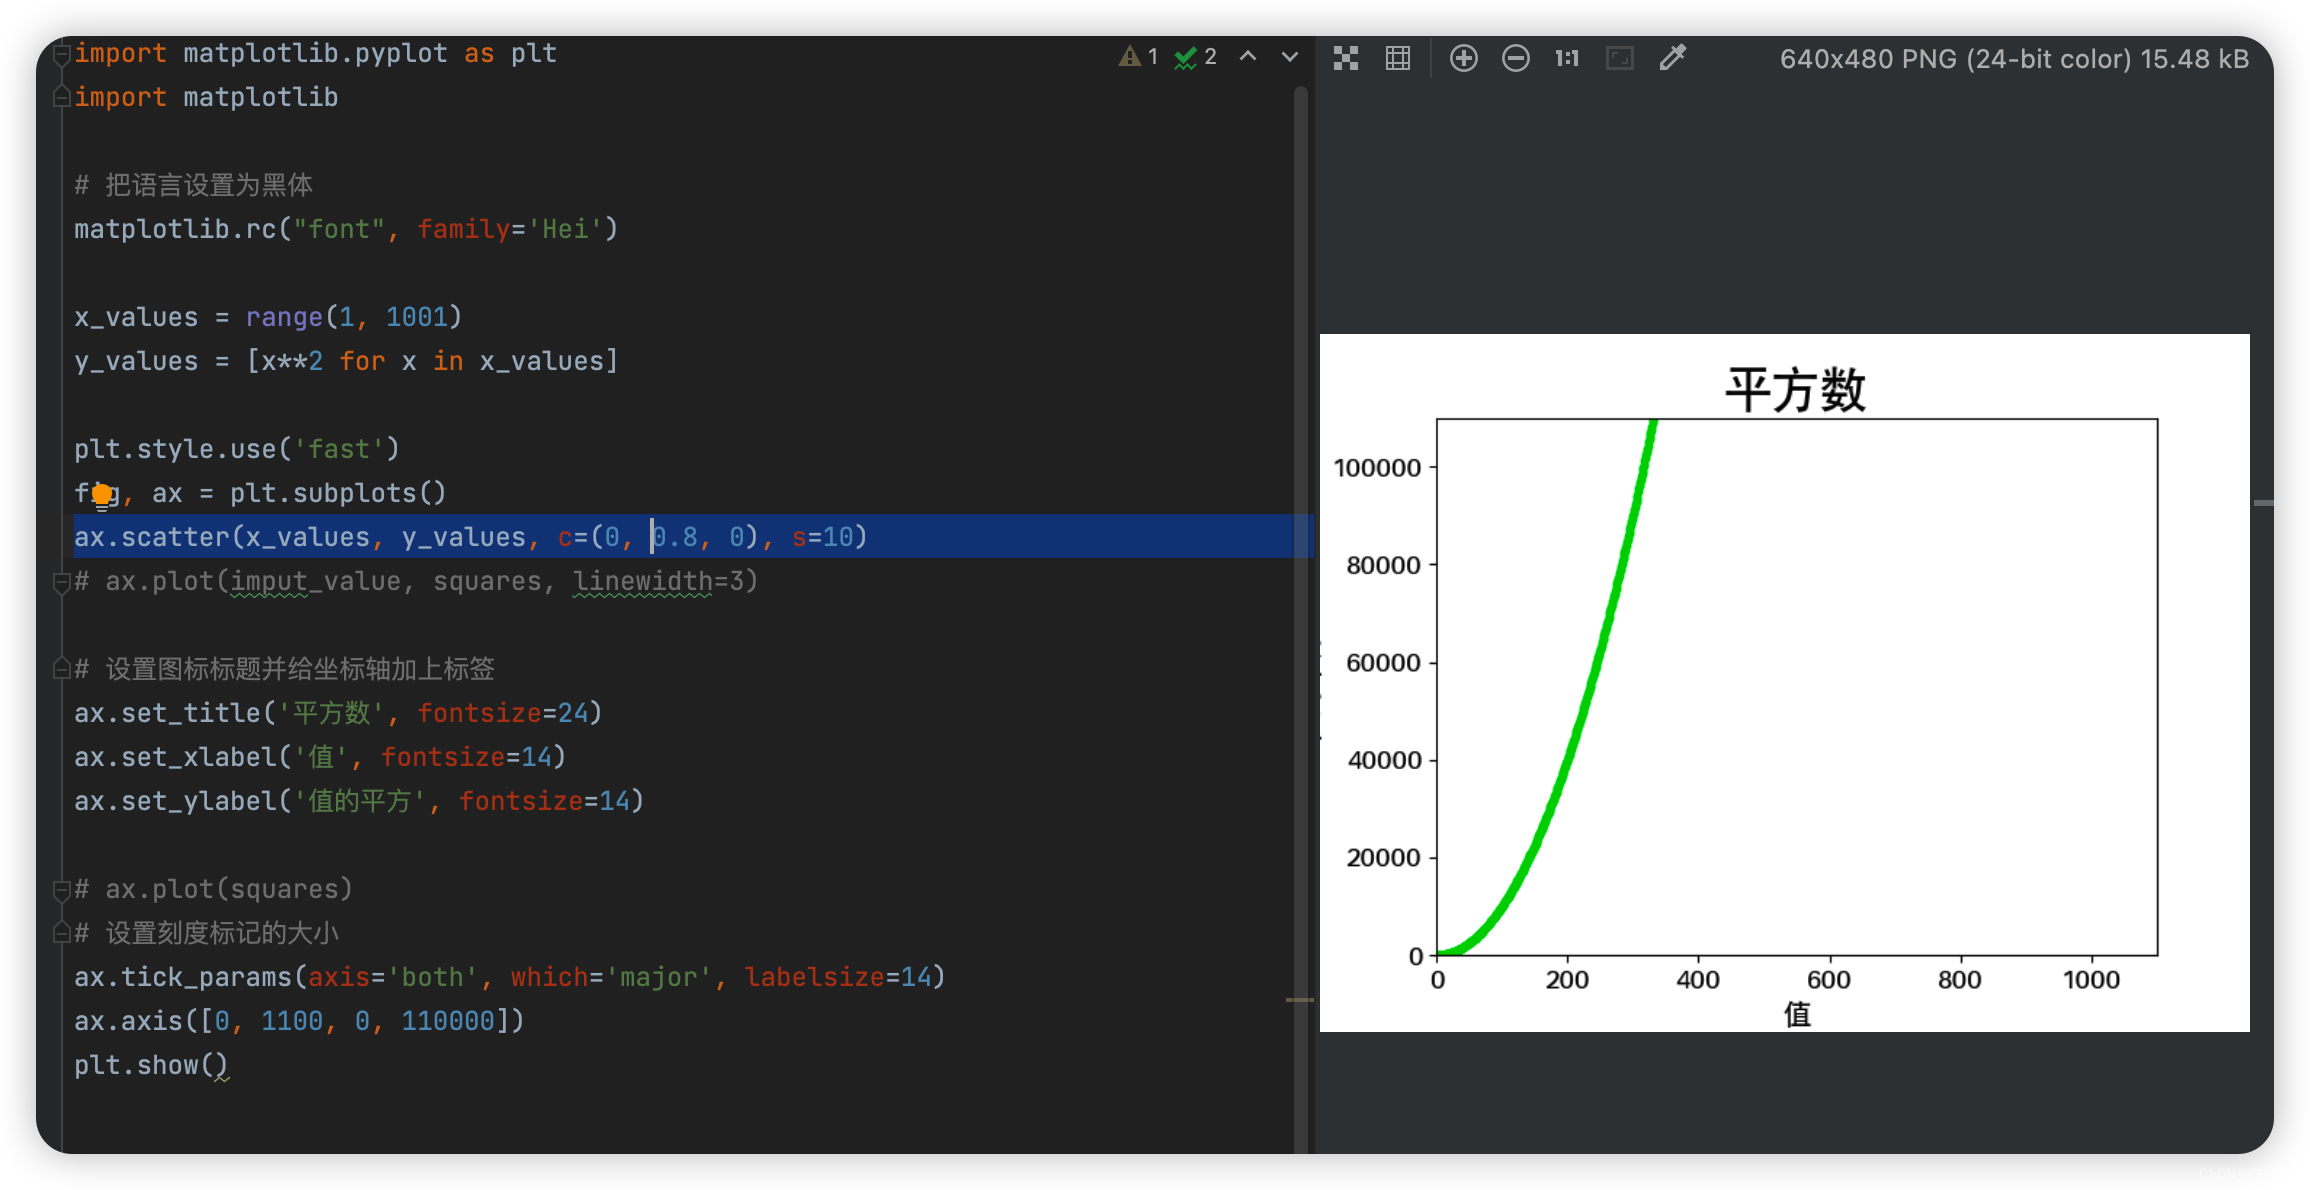Collapse the import statements fold marker
Screen dimensions: 2310x1190
(x=61, y=53)
